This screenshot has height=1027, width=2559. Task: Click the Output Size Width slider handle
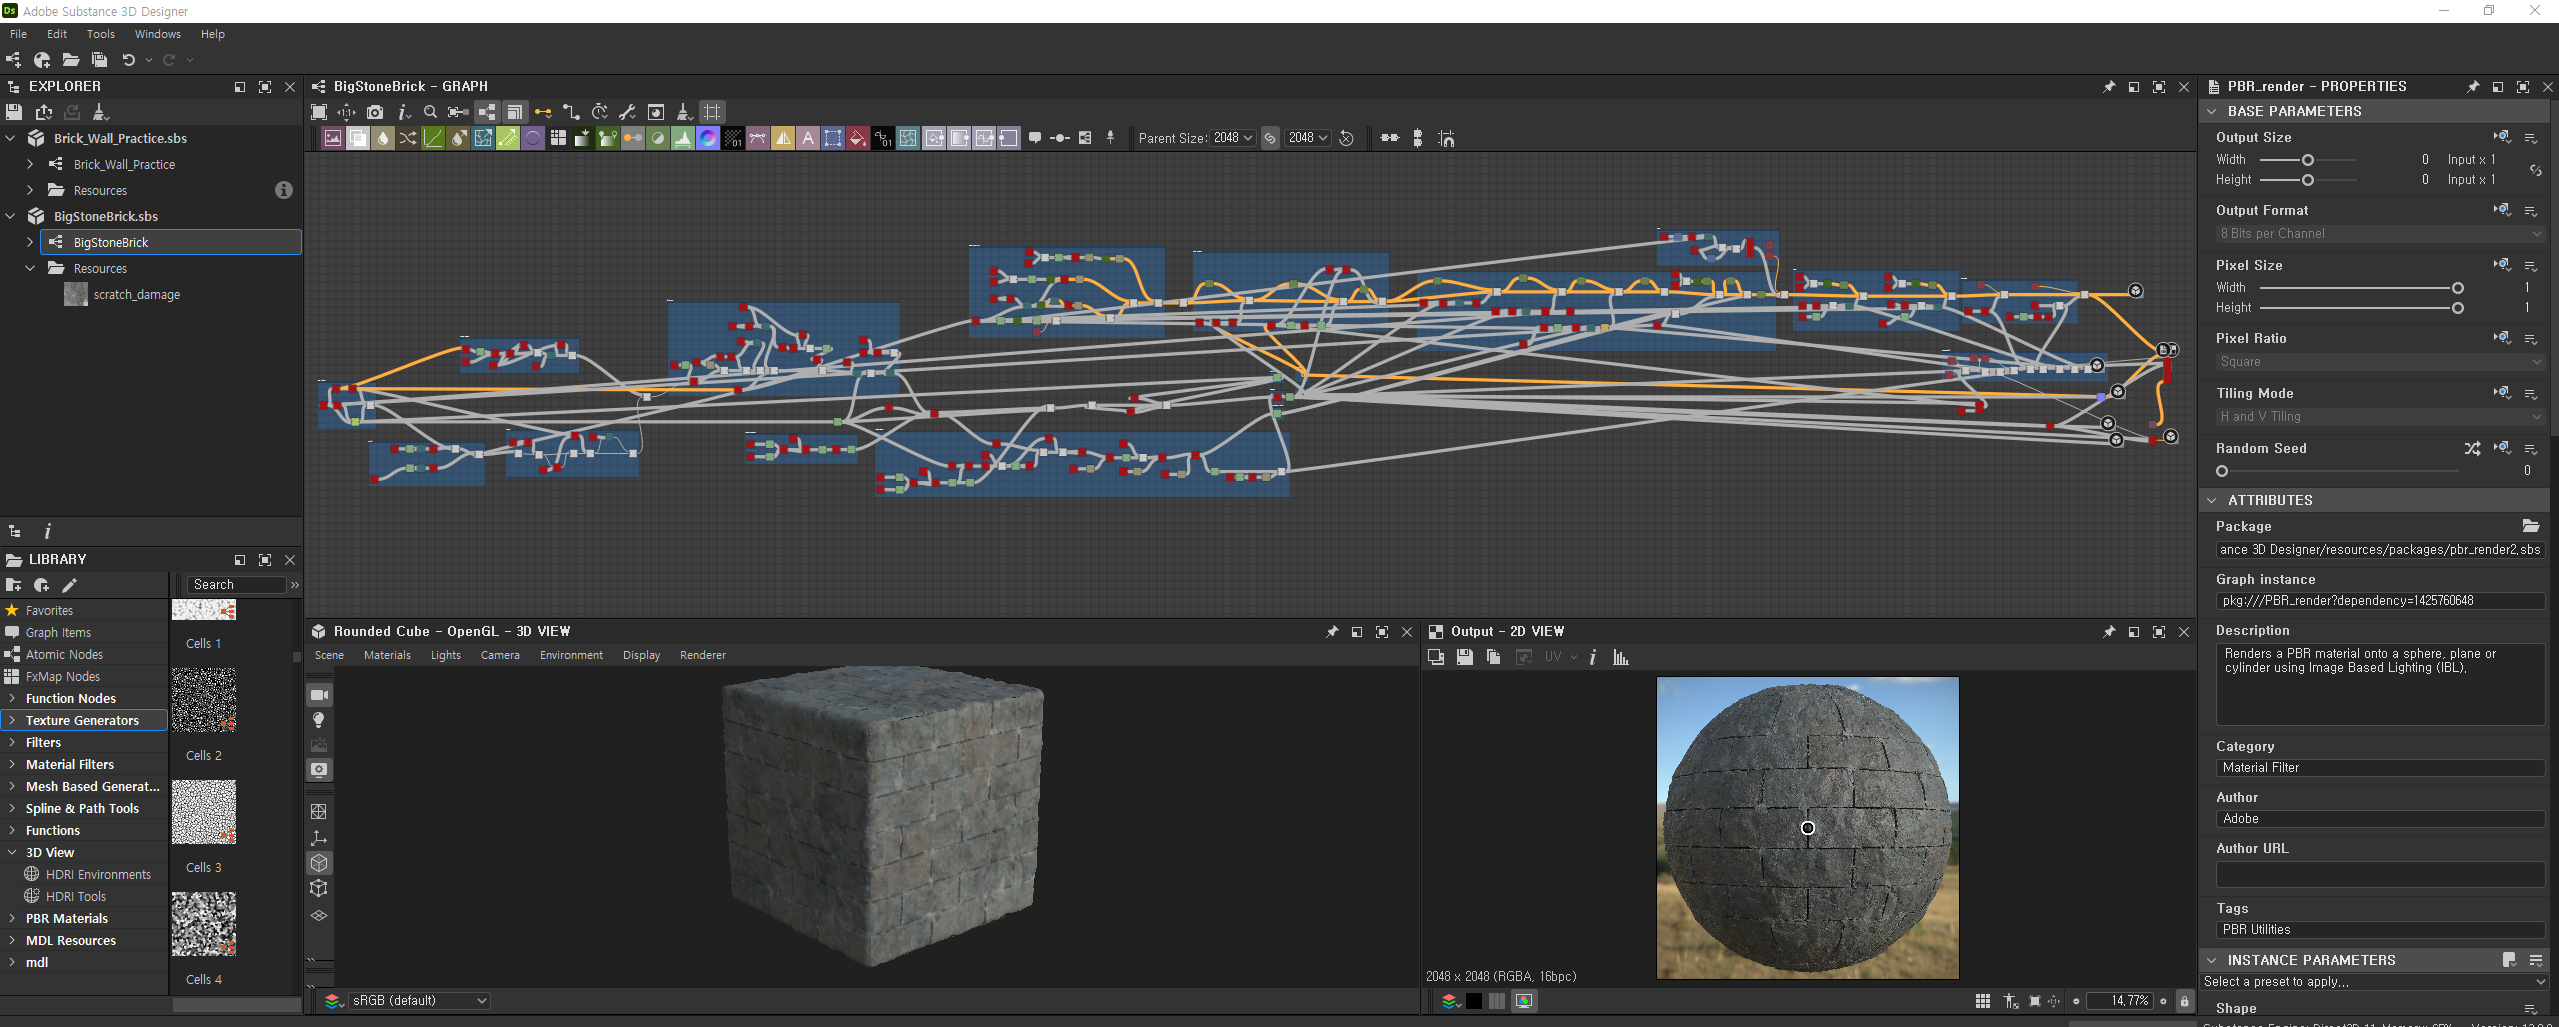point(2307,160)
